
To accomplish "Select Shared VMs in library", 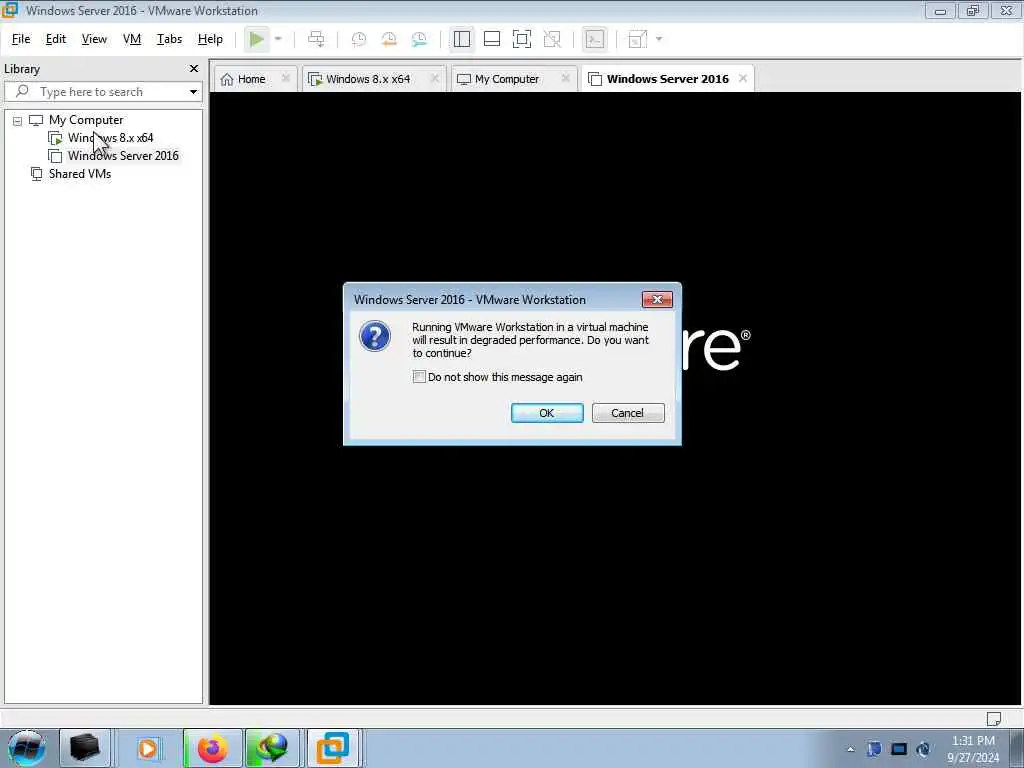I will point(80,174).
